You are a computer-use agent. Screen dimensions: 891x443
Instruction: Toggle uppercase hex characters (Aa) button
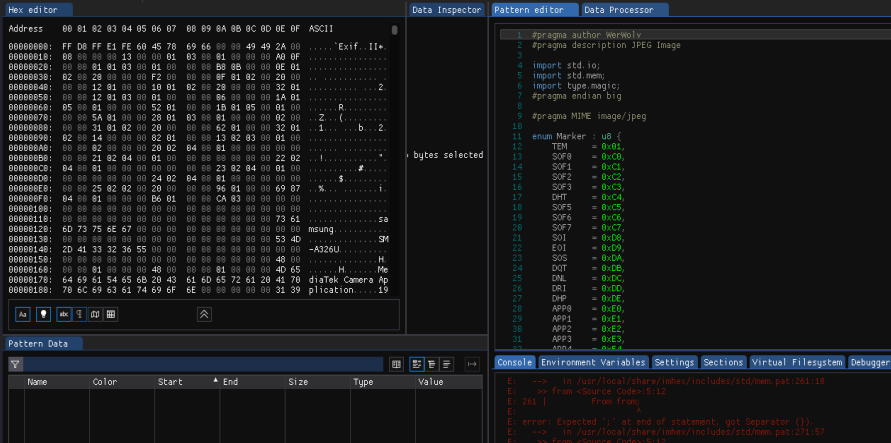click(x=23, y=314)
